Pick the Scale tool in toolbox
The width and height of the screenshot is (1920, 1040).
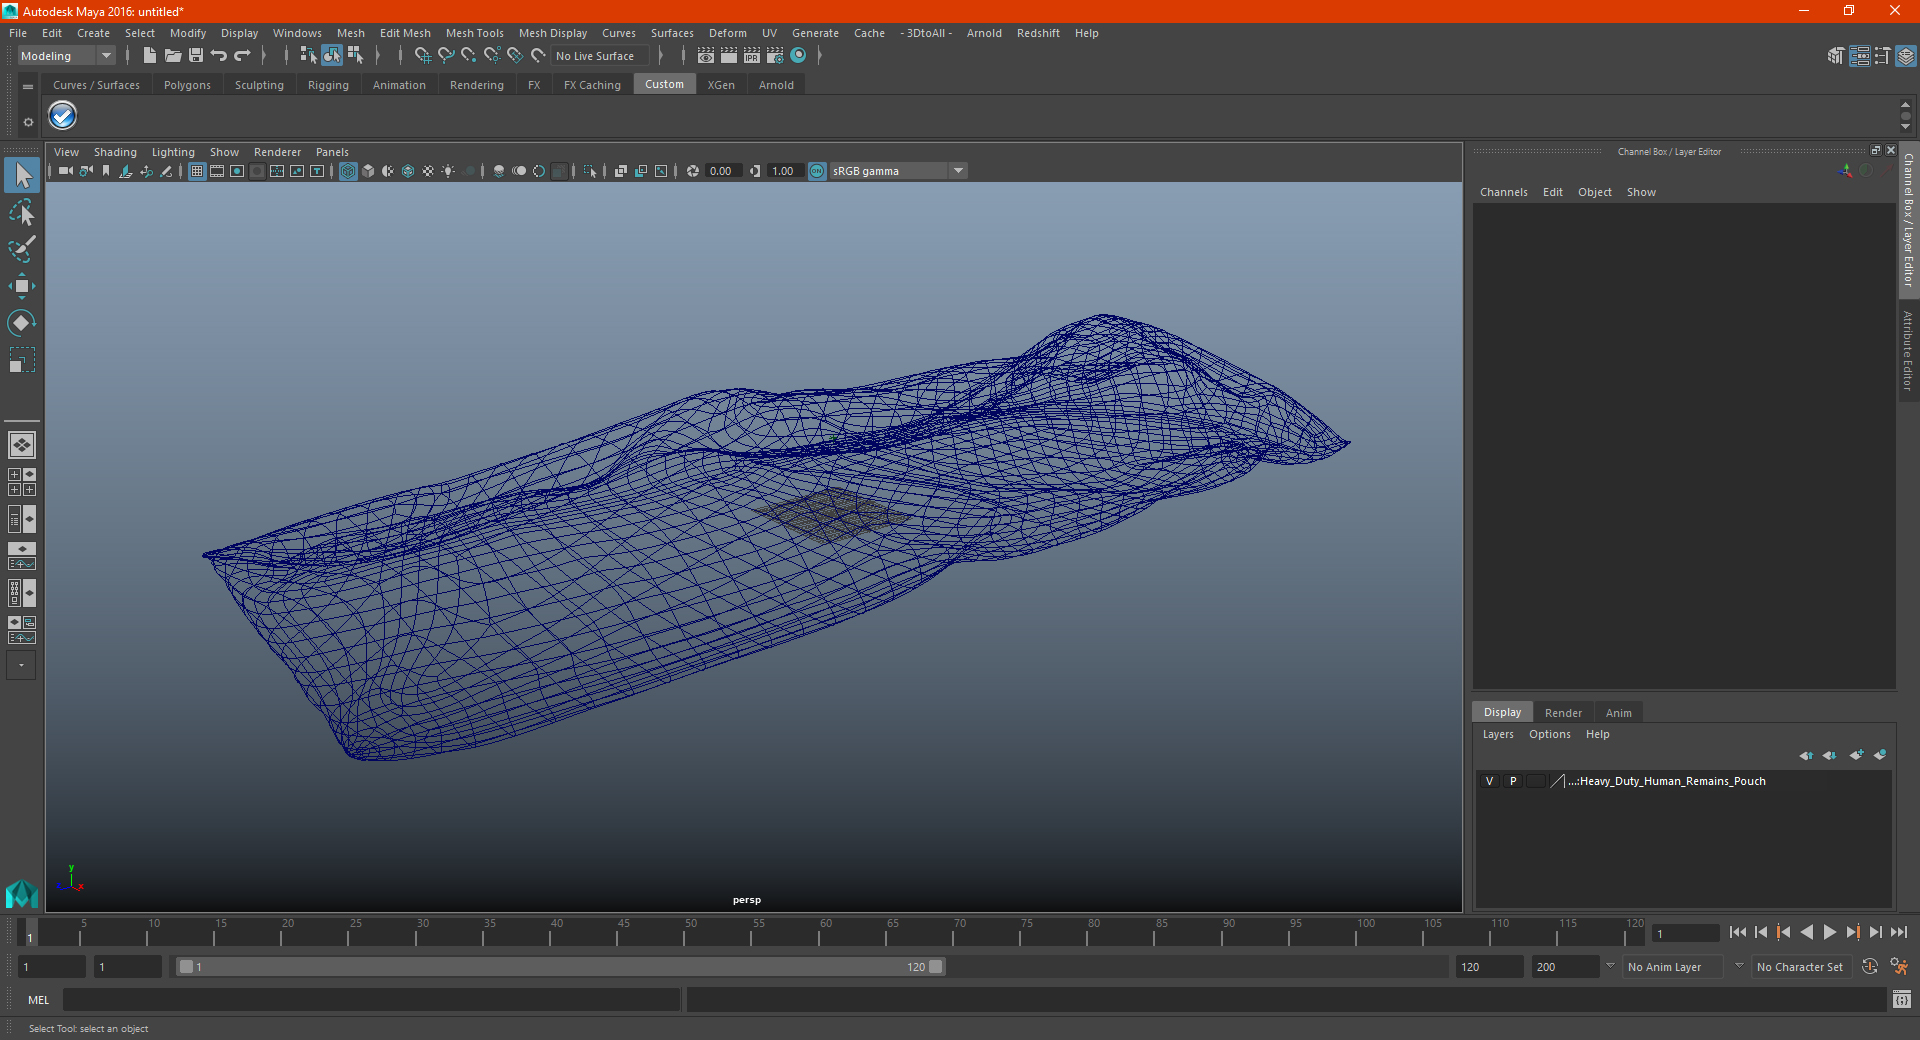[x=22, y=360]
